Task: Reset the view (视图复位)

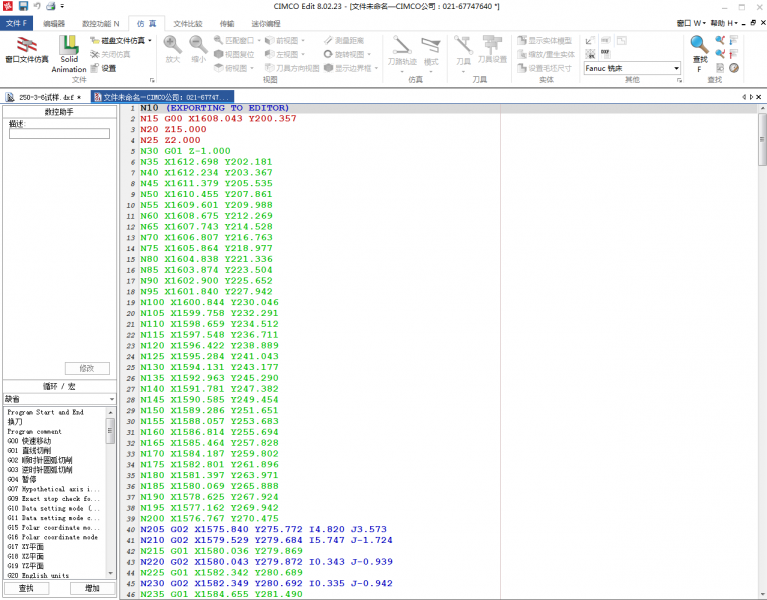Action: click(234, 54)
